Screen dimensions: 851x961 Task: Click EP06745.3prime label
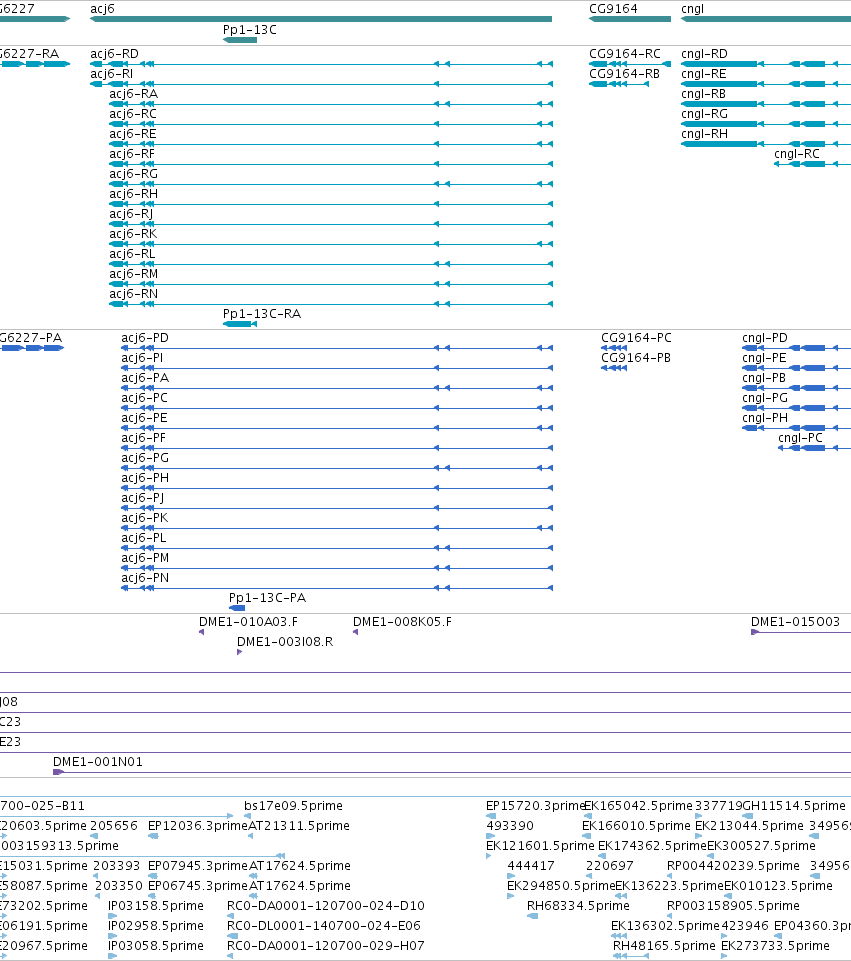pyautogui.click(x=198, y=886)
